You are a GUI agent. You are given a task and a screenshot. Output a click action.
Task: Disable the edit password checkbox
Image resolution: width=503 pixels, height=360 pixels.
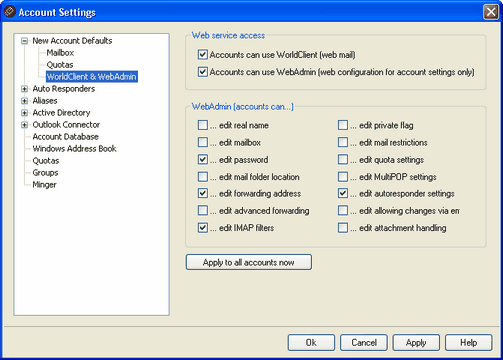click(x=203, y=160)
